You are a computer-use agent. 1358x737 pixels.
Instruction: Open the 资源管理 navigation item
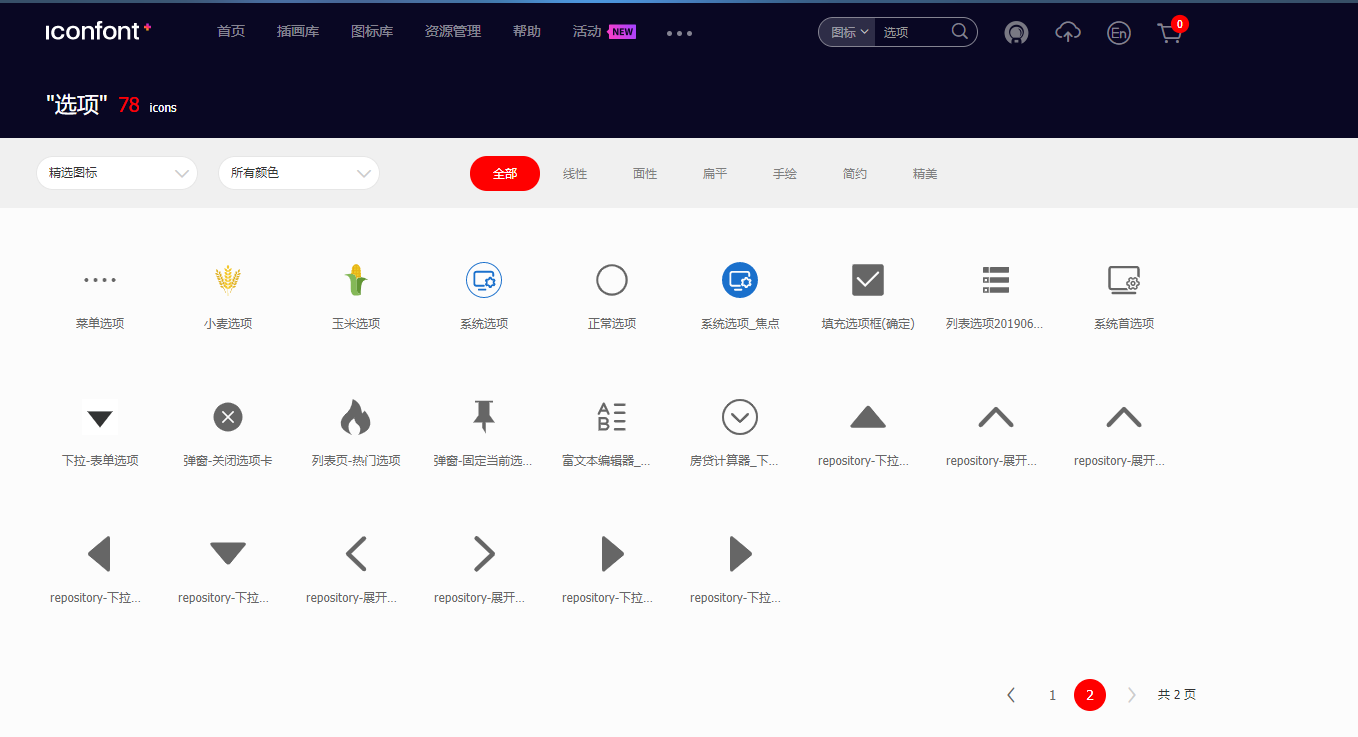pyautogui.click(x=453, y=32)
